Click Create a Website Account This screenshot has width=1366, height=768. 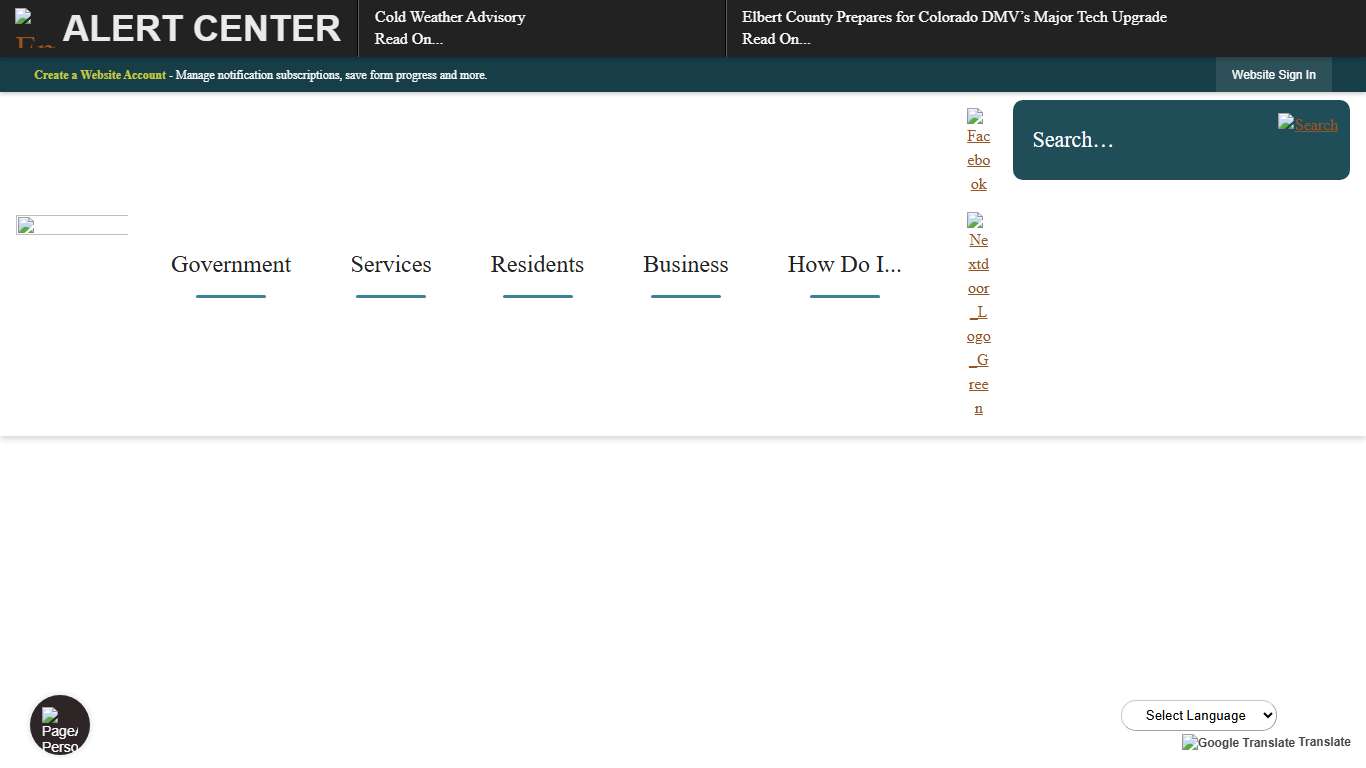coord(99,74)
